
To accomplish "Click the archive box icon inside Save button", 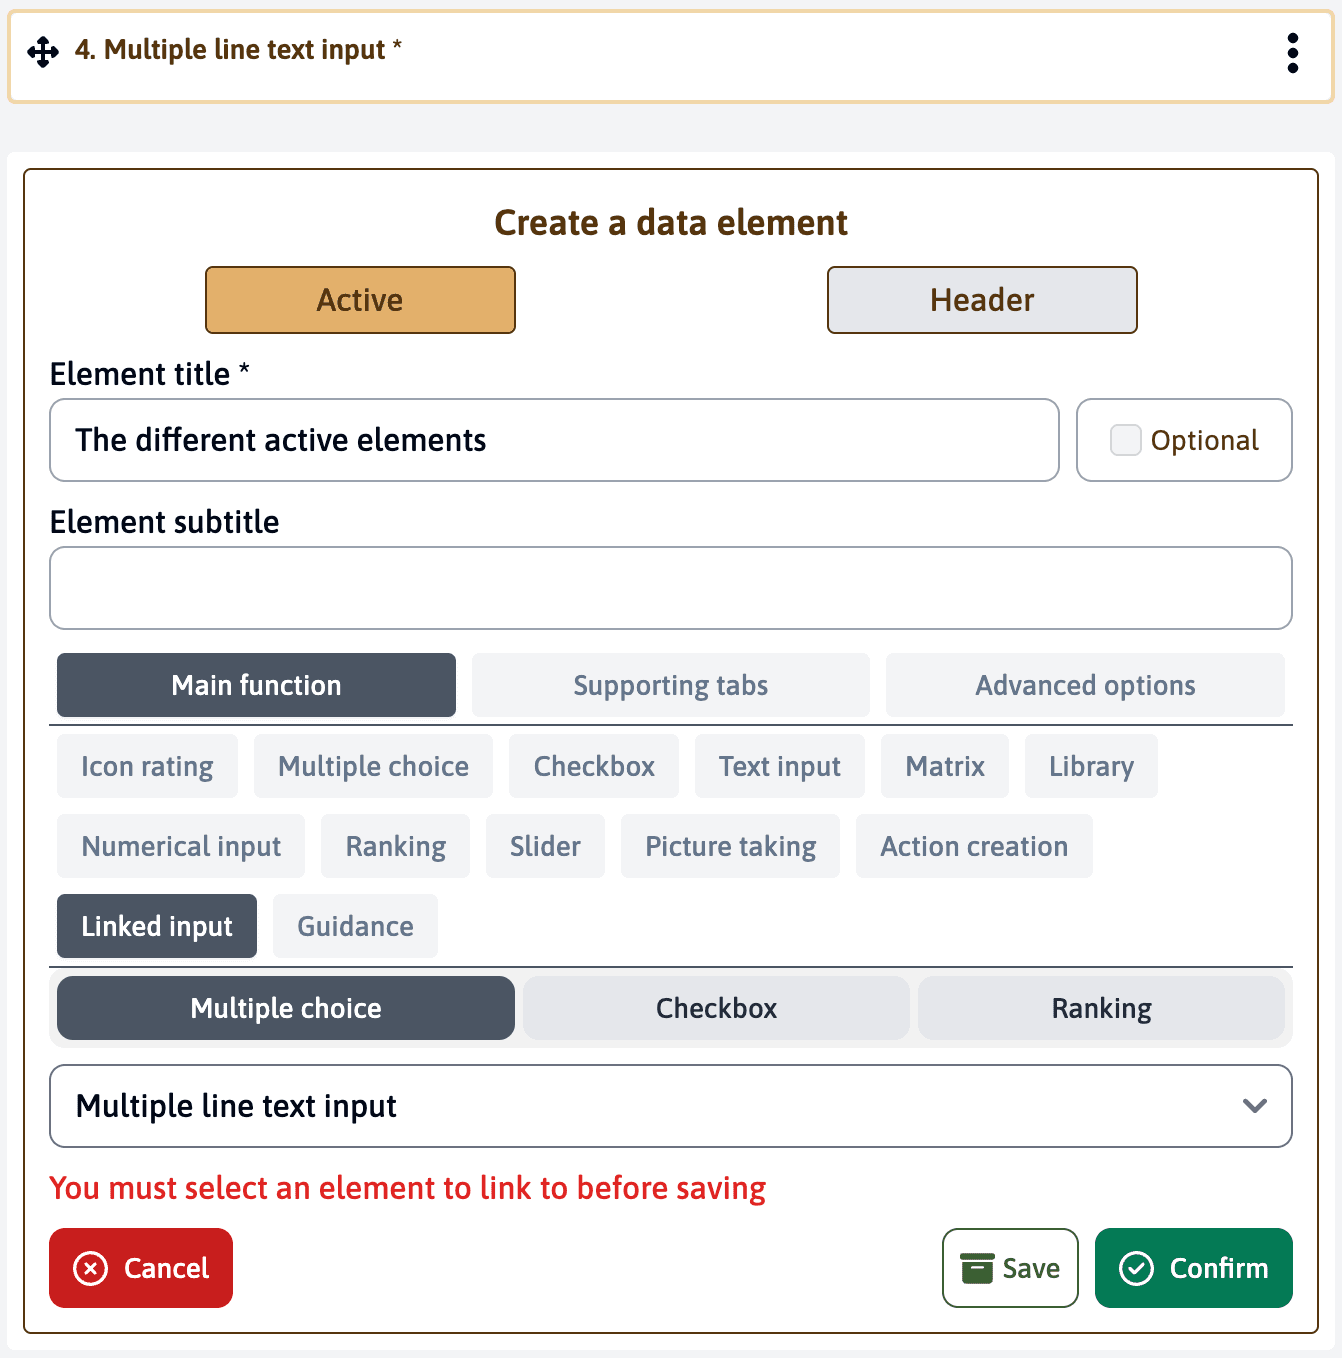I will pyautogui.click(x=977, y=1268).
